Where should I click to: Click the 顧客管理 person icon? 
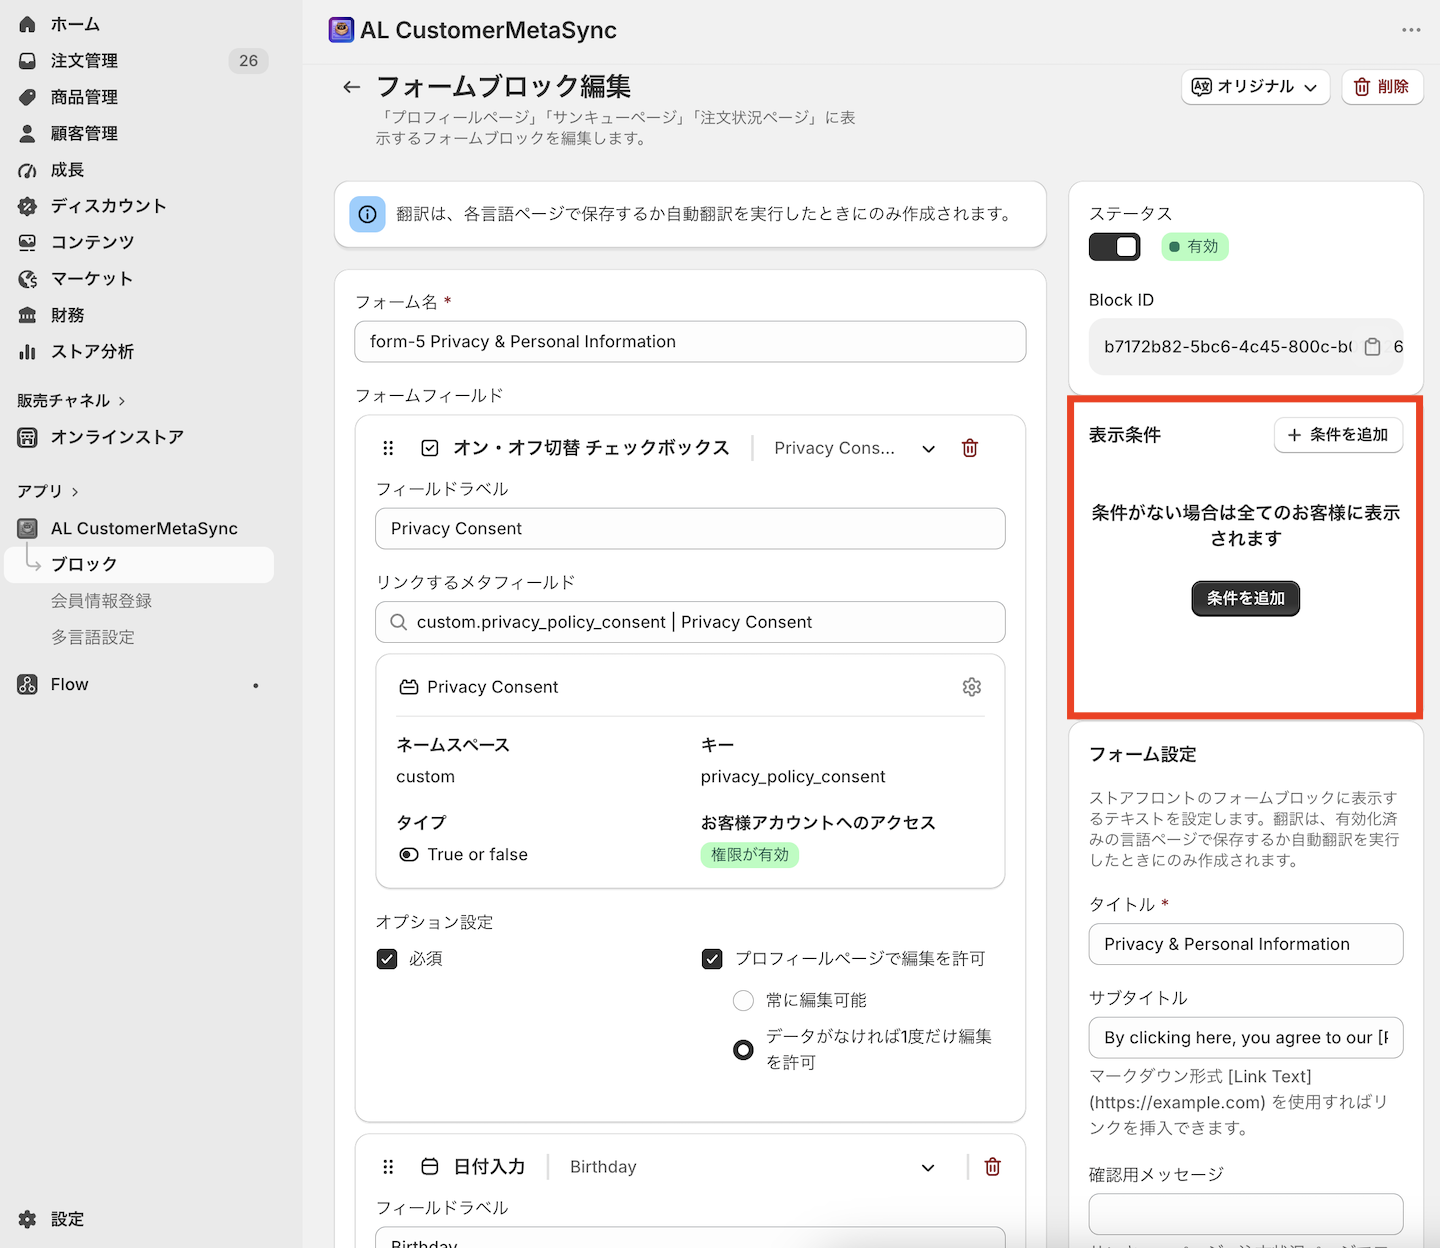(x=27, y=133)
